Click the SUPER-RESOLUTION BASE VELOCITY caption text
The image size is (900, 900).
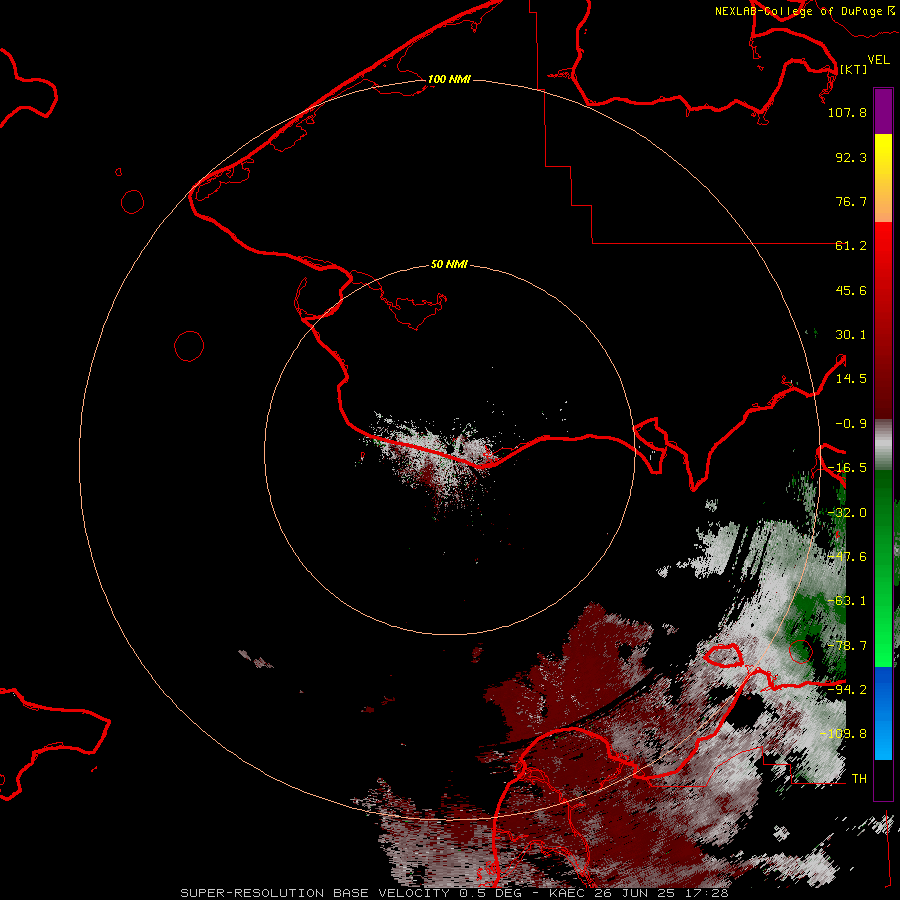tap(315, 893)
